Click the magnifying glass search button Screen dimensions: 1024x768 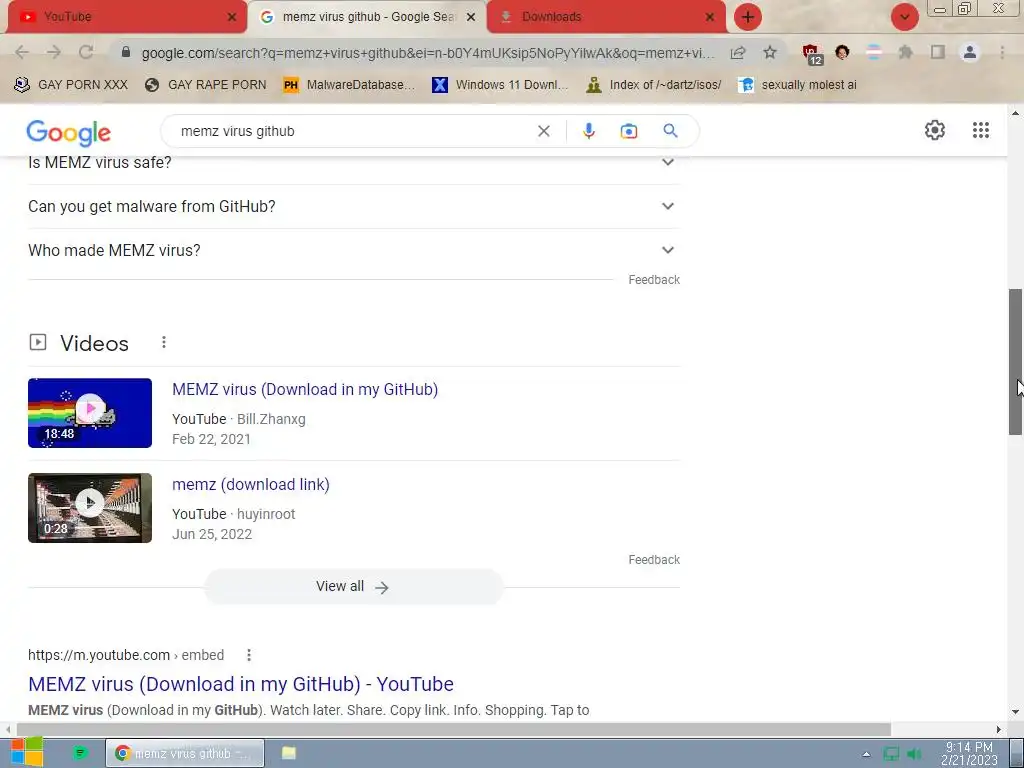(x=670, y=131)
